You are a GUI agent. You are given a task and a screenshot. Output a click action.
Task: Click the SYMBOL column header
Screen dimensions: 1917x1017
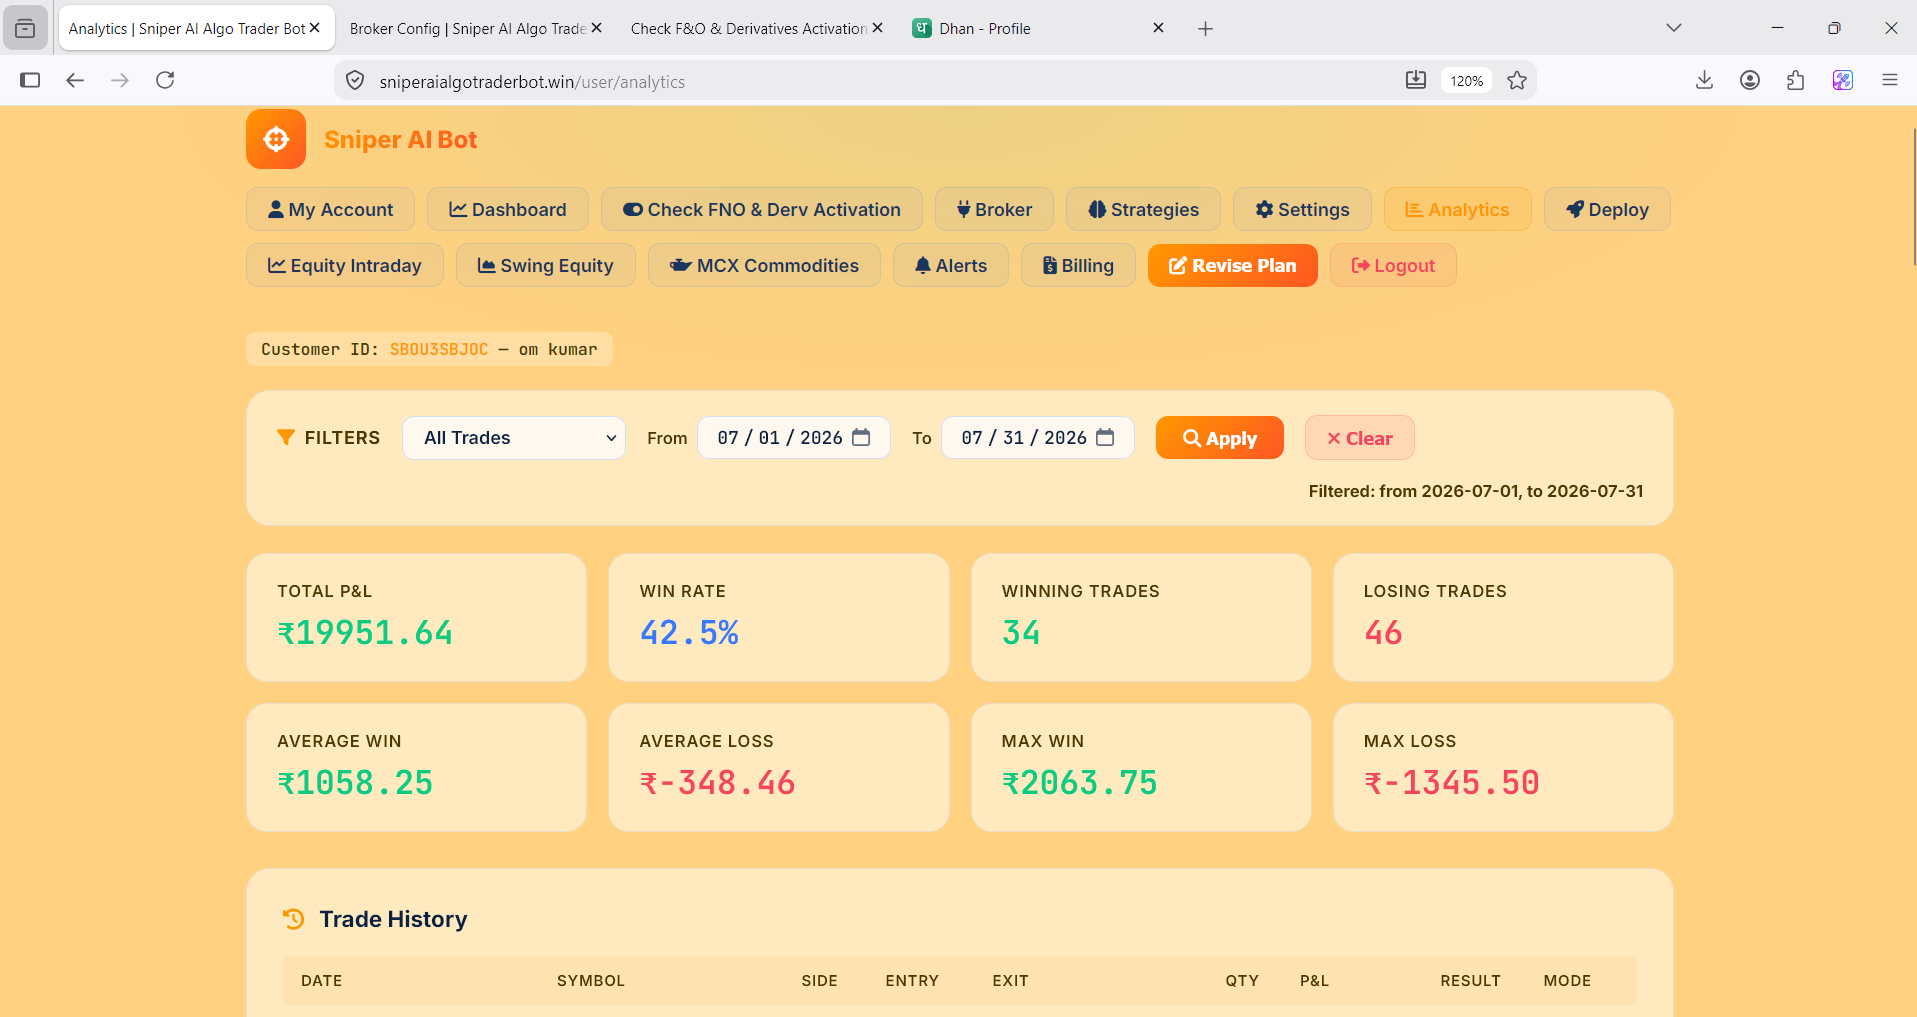click(590, 980)
